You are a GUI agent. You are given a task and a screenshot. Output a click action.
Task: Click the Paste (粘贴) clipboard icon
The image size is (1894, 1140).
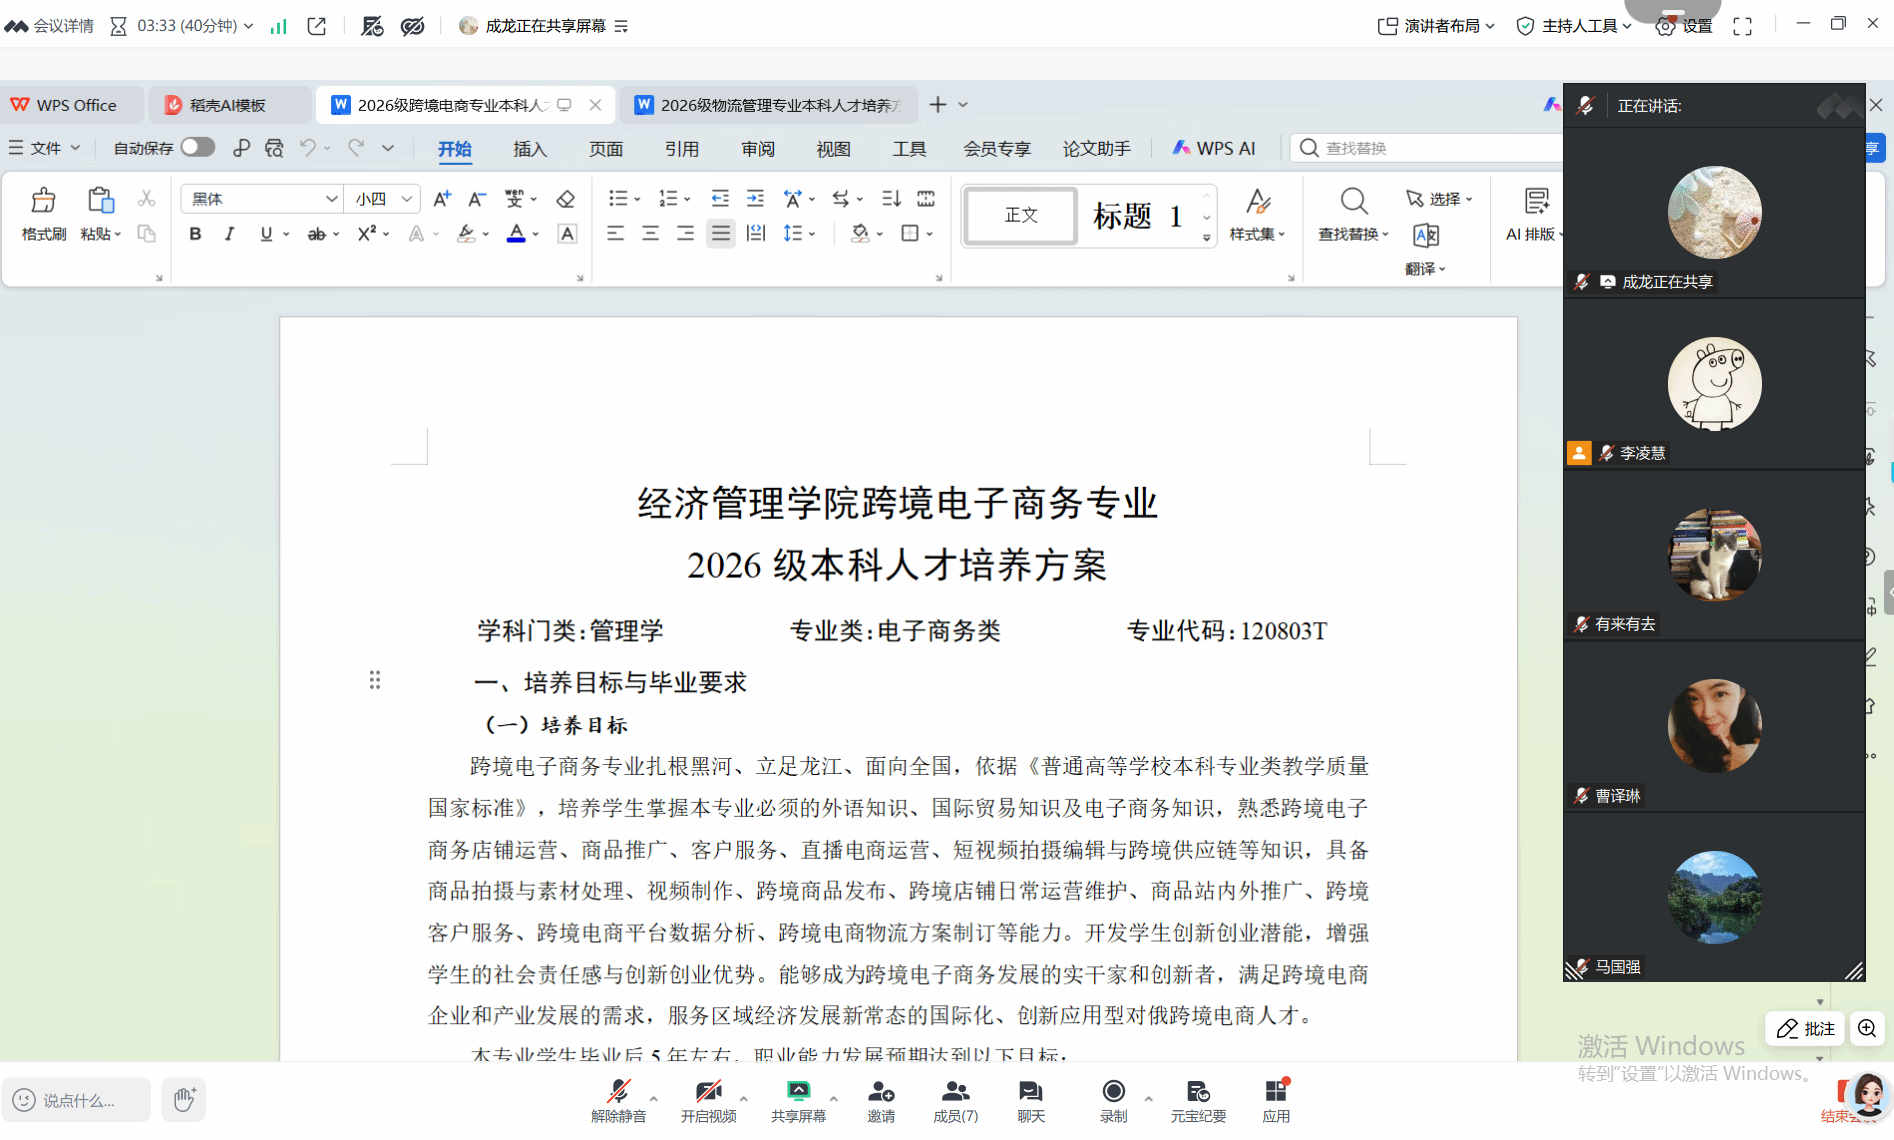coord(100,200)
